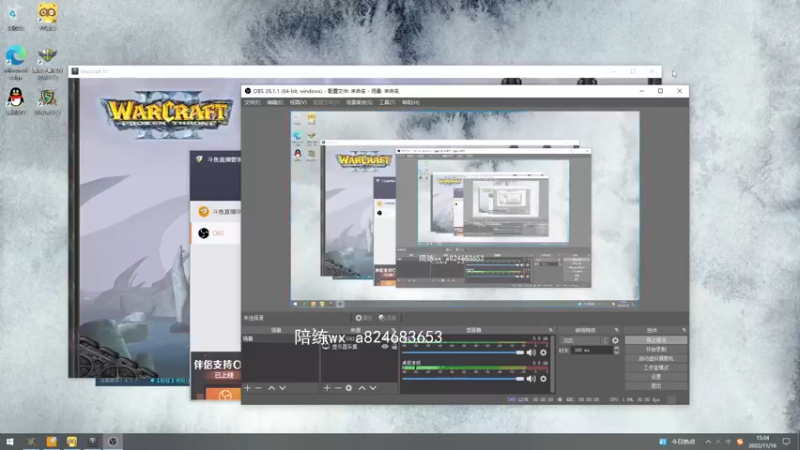Image resolution: width=800 pixels, height=450 pixels.
Task: Adjust desktop audio volume slider
Action: click(463, 379)
